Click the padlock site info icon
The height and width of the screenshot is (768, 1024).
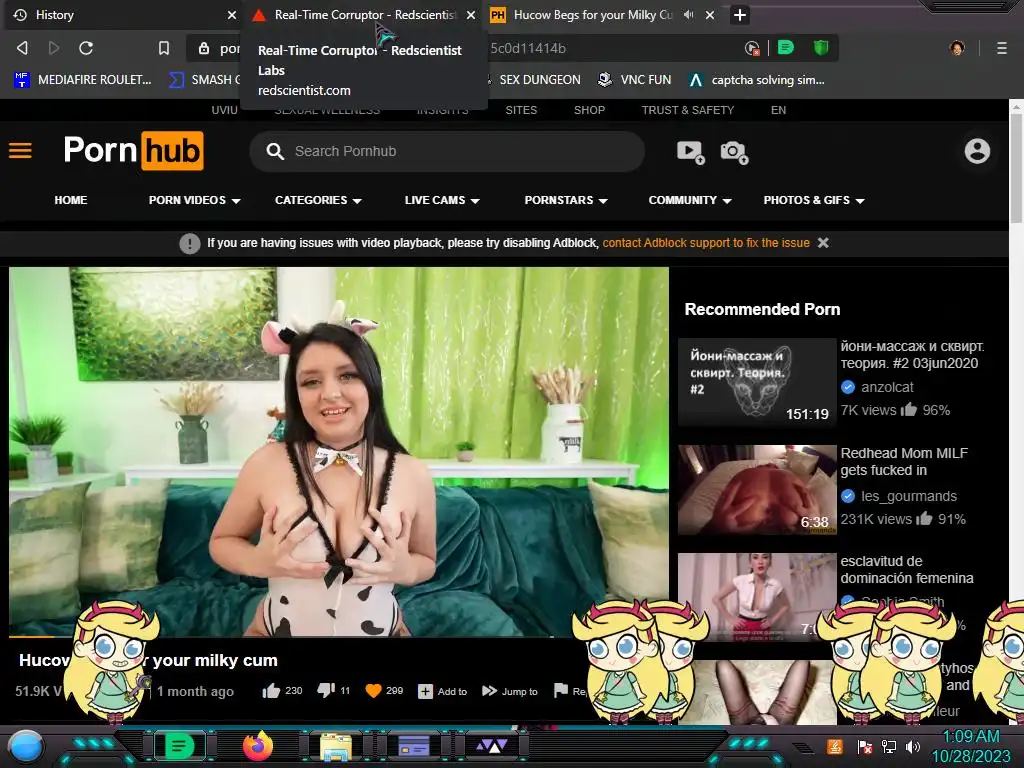click(204, 48)
